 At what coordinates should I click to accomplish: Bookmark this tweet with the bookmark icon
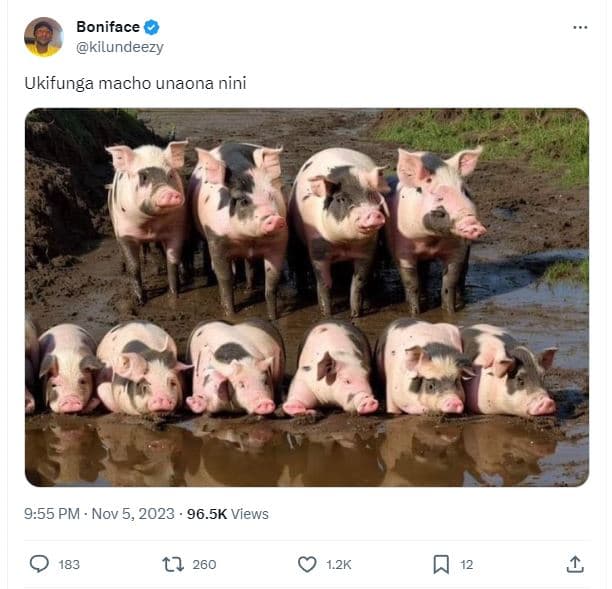coord(441,564)
